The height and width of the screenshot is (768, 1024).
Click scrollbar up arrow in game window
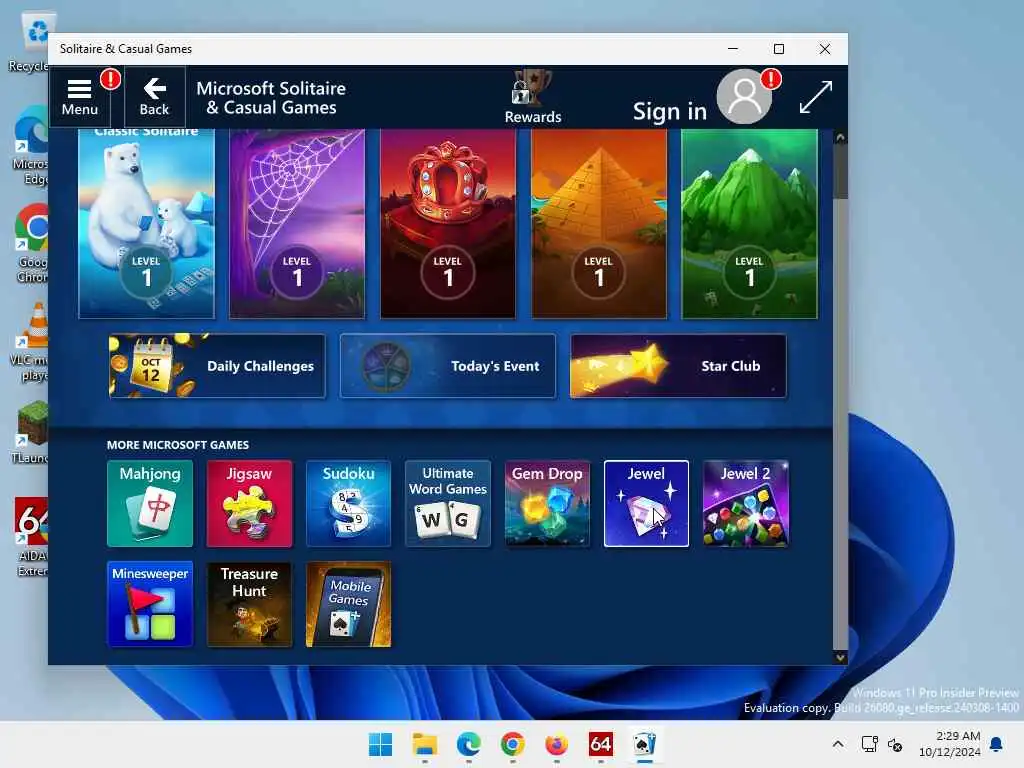click(x=840, y=137)
